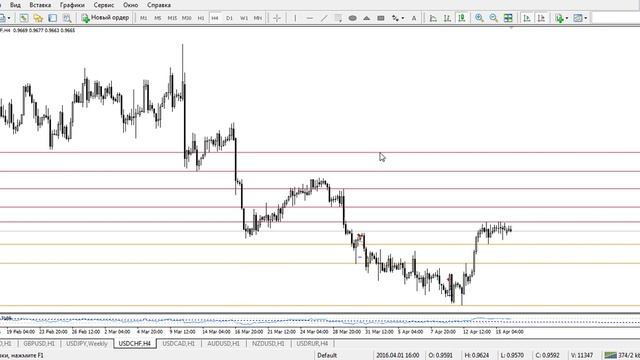Select the Arrows drawing tool
Image resolution: width=640 pixels, height=360 pixels.
(x=395, y=18)
